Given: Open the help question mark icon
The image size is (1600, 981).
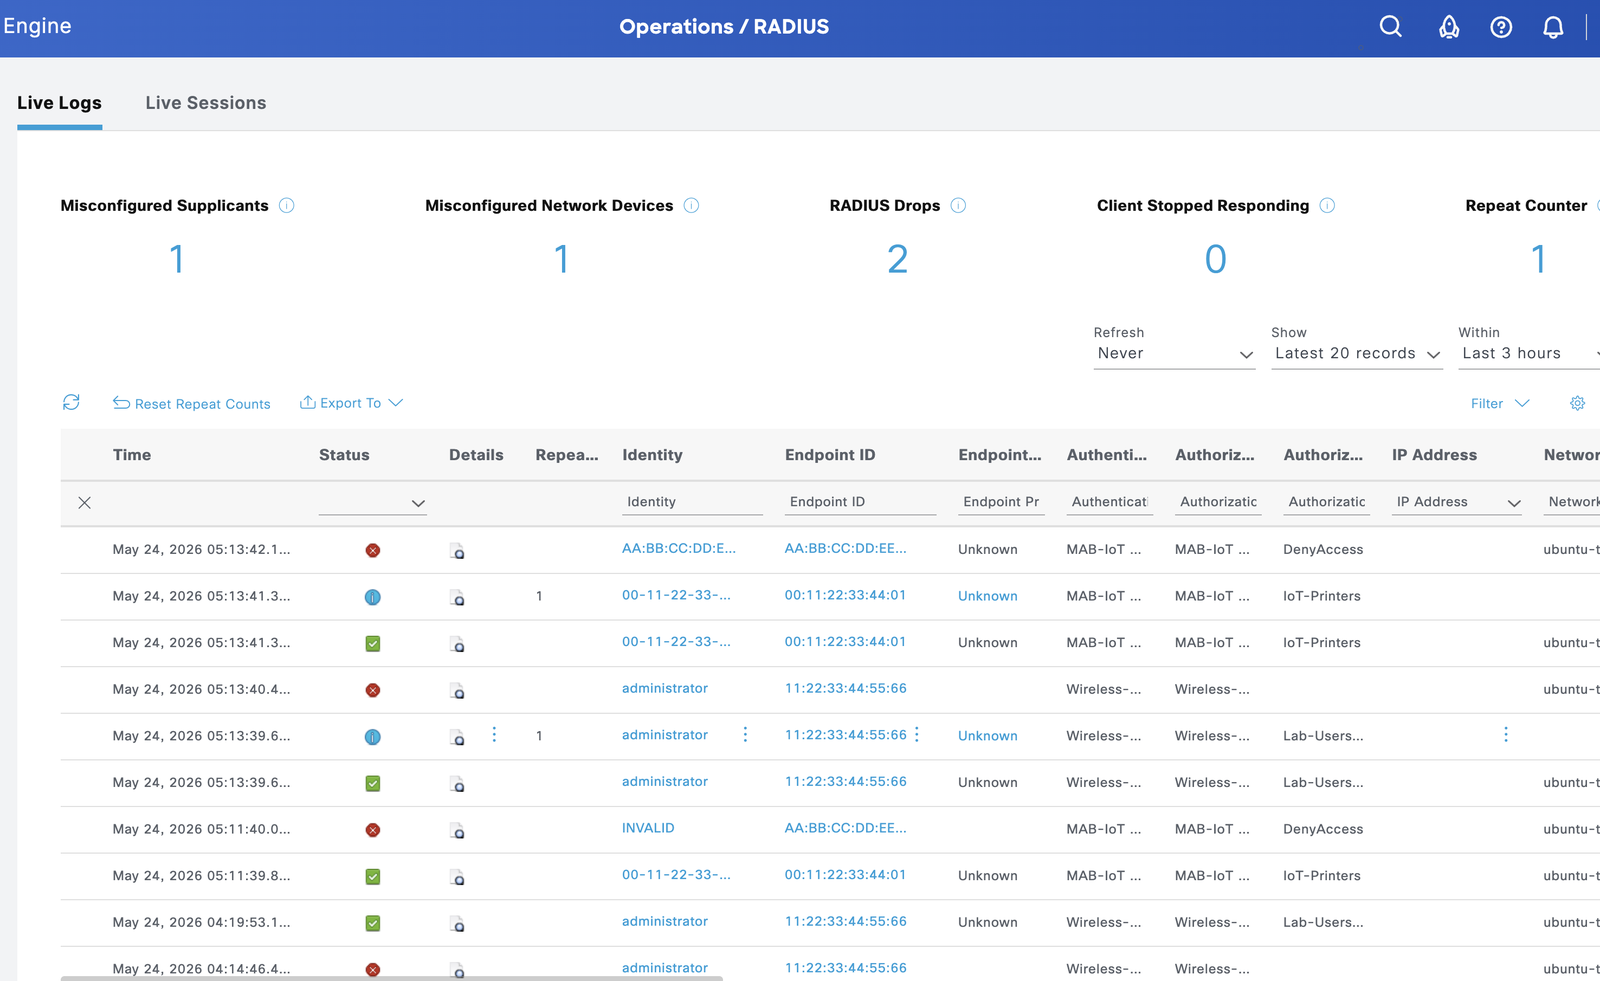Looking at the screenshot, I should (1501, 27).
